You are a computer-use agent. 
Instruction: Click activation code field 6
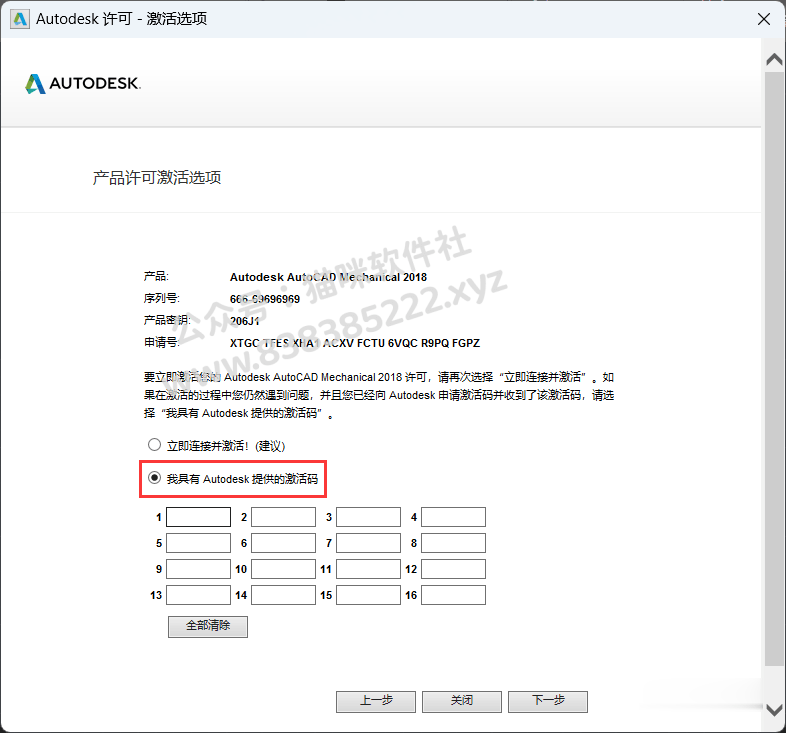tap(283, 543)
